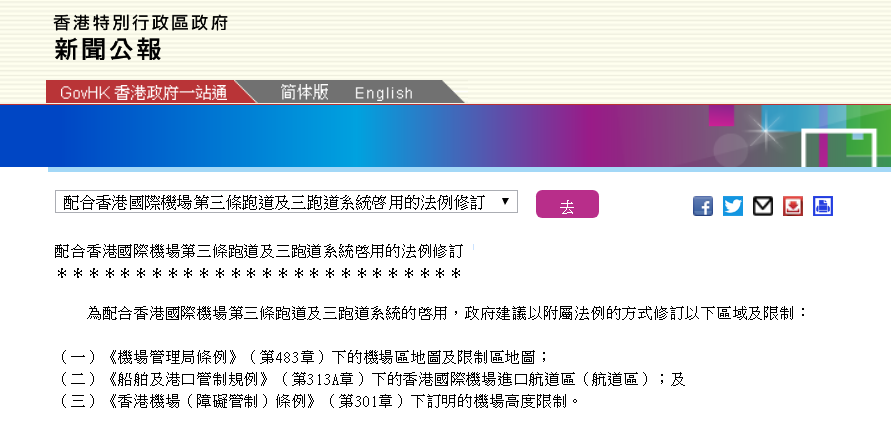891x428 pixels.
Task: Click the asterisk separator line
Action: pos(258,273)
